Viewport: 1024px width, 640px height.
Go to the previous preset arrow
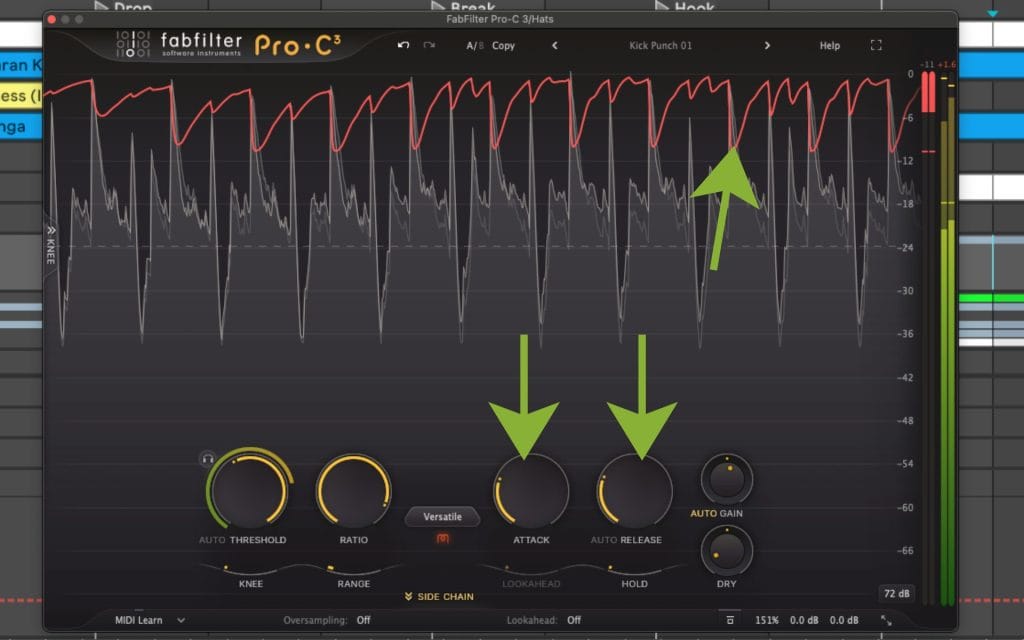[555, 46]
